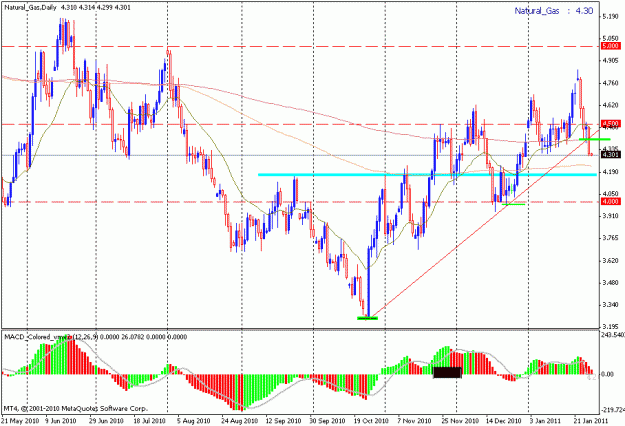The height and width of the screenshot is (426, 625).
Task: Click the 9 Jun 2010 date label
Action: 61,421
